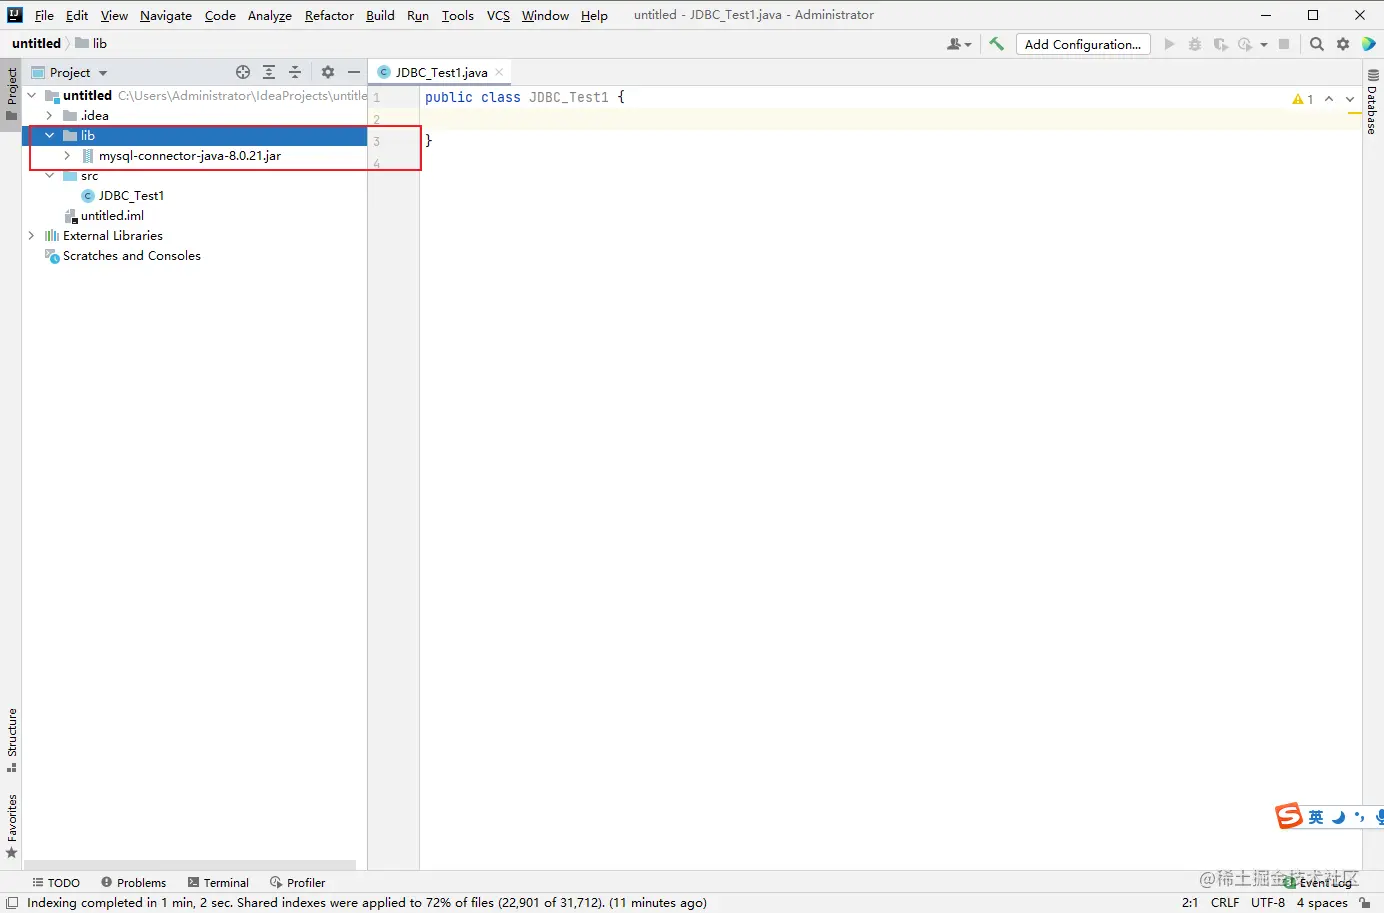Screen dimensions: 1384x913
Task: Collapse the src folder
Action: click(x=49, y=176)
